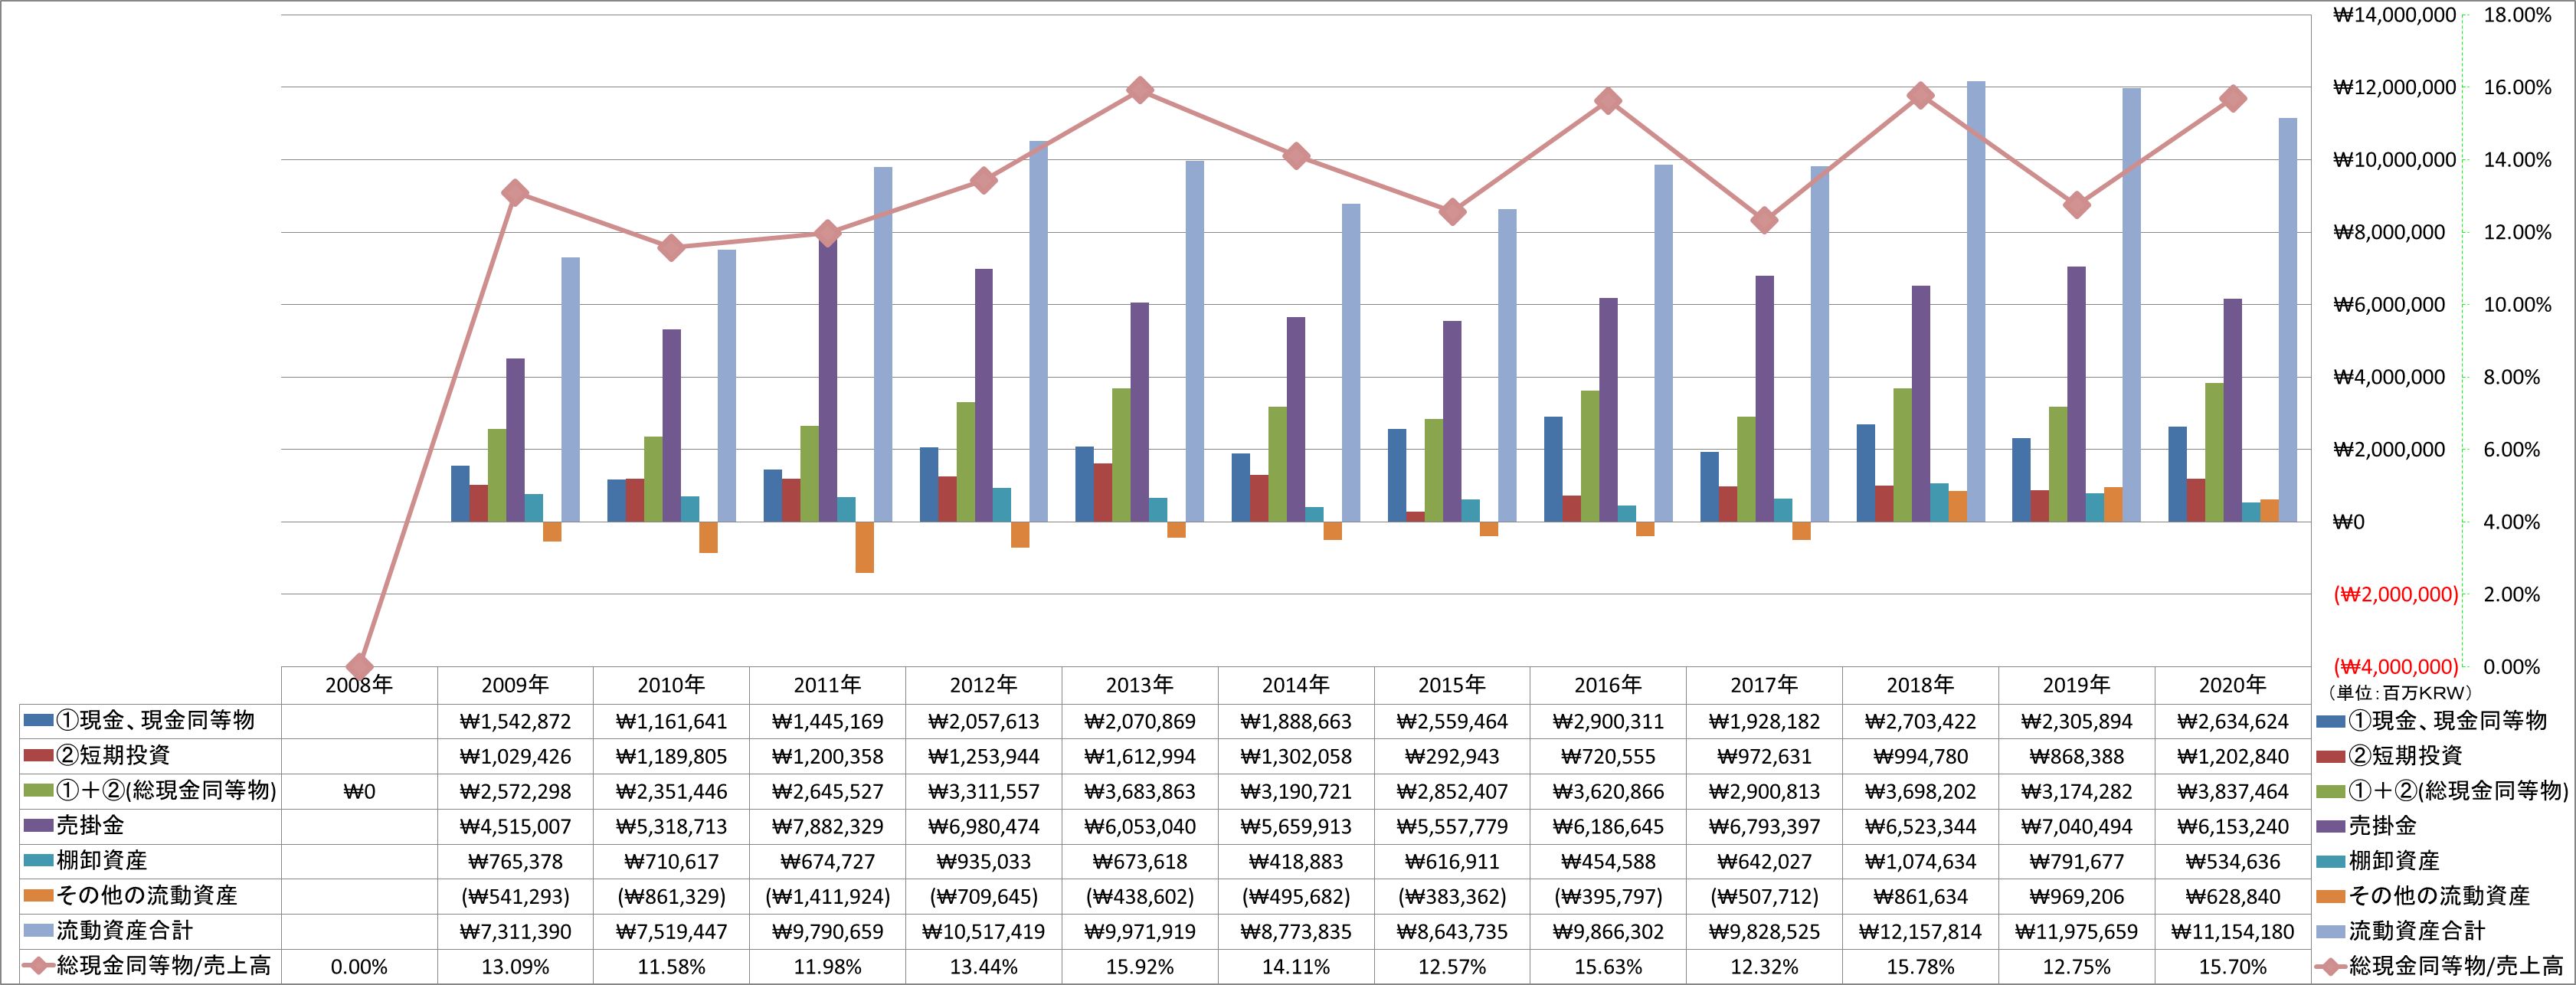Select the right legend entry 流動資産合計
Screen dimensions: 2576x985
(2401, 931)
